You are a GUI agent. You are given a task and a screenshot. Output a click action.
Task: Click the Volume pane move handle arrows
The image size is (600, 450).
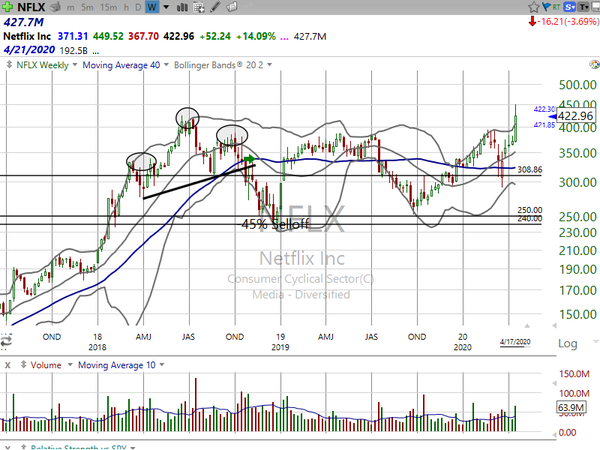[23, 365]
